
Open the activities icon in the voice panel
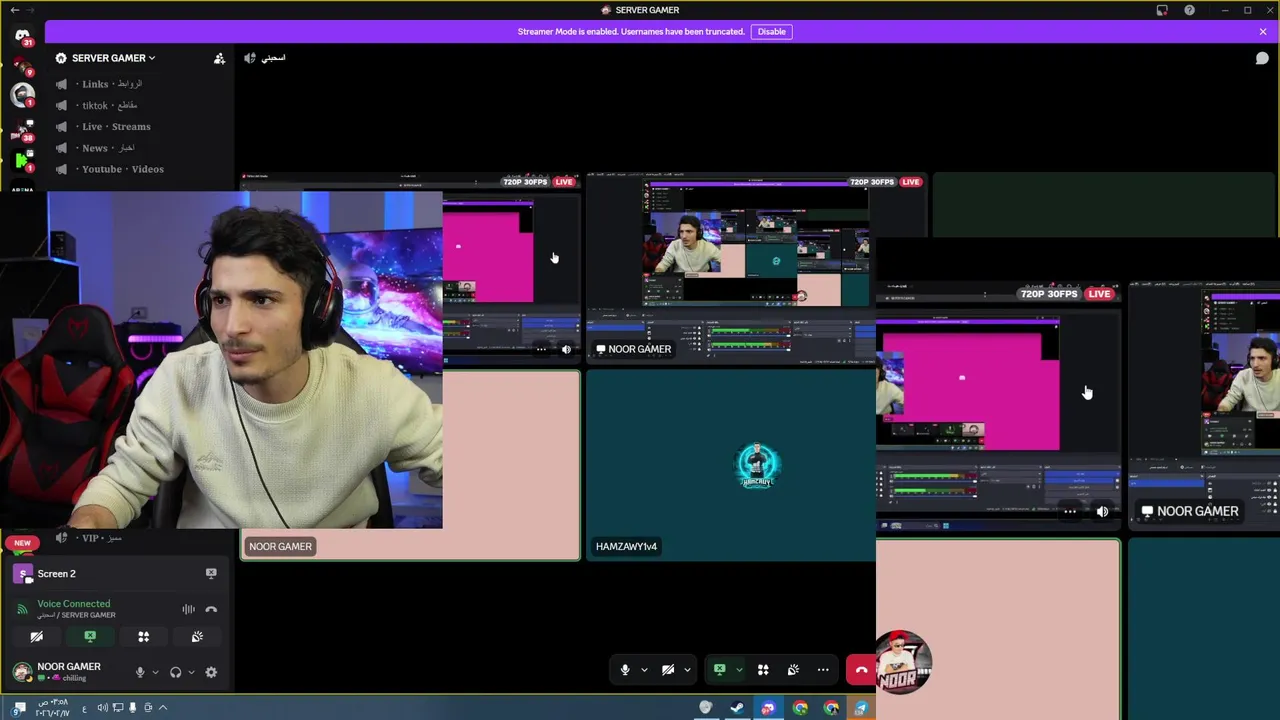pos(143,637)
